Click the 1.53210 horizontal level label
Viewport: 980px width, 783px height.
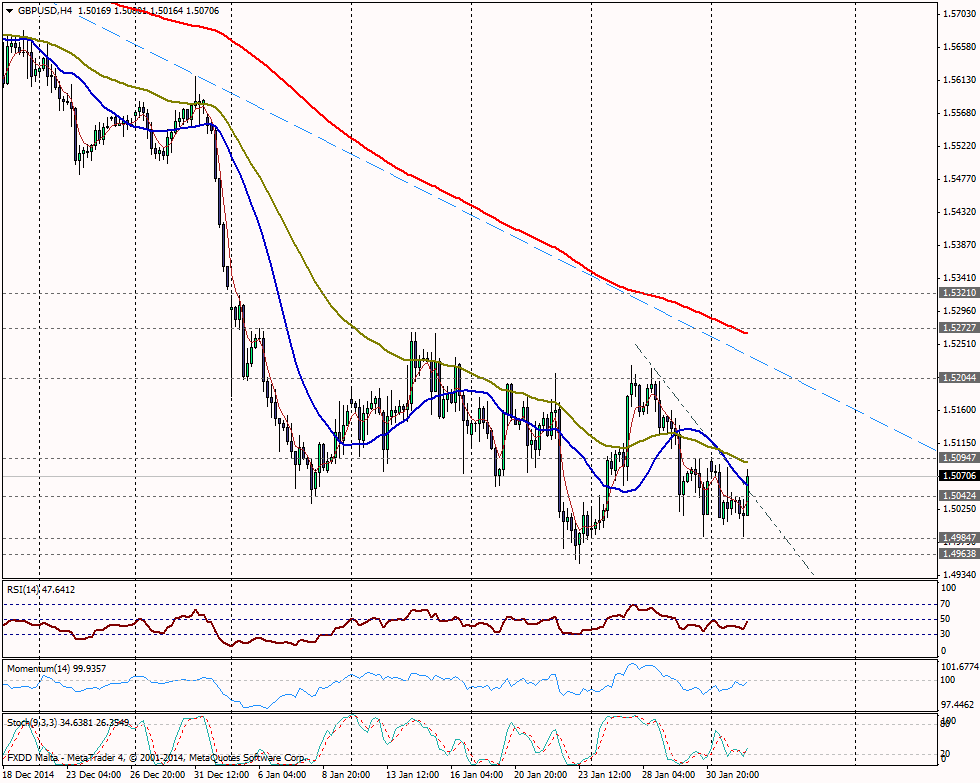tap(958, 293)
